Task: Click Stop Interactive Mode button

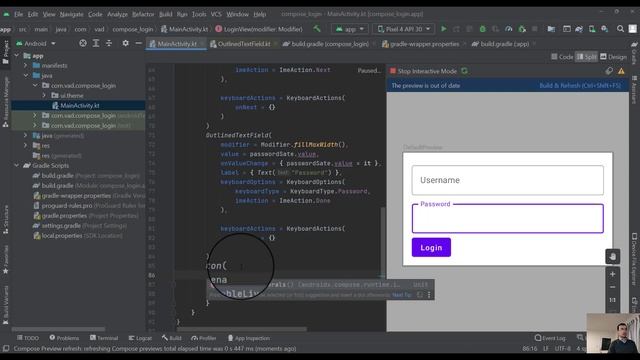Action: [423, 71]
